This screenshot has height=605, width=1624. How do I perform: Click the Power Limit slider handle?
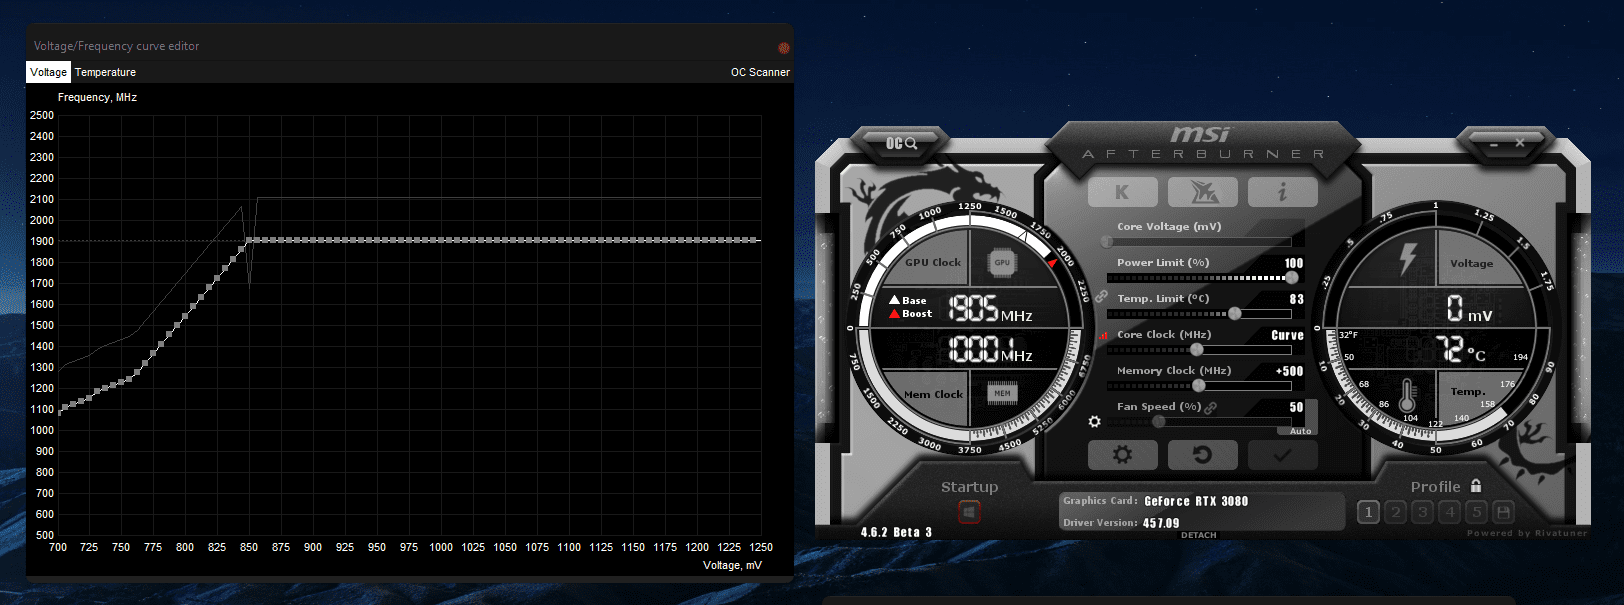pos(1291,277)
